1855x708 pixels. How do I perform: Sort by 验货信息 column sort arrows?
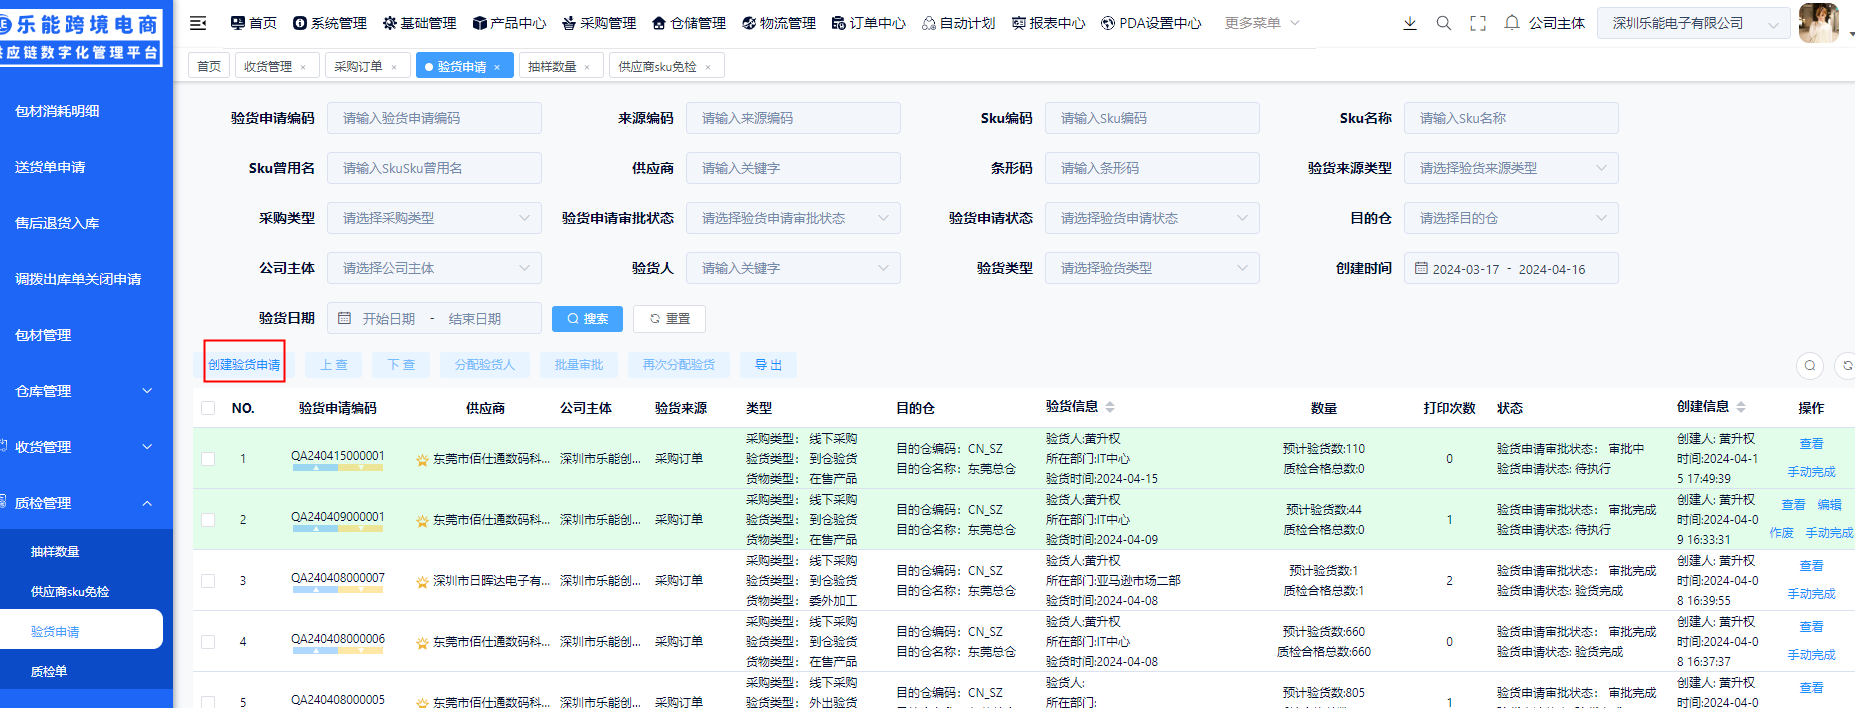tap(1110, 407)
